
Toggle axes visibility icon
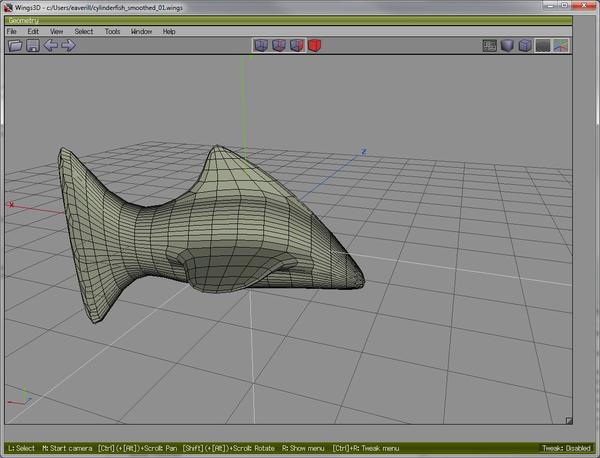[x=561, y=46]
